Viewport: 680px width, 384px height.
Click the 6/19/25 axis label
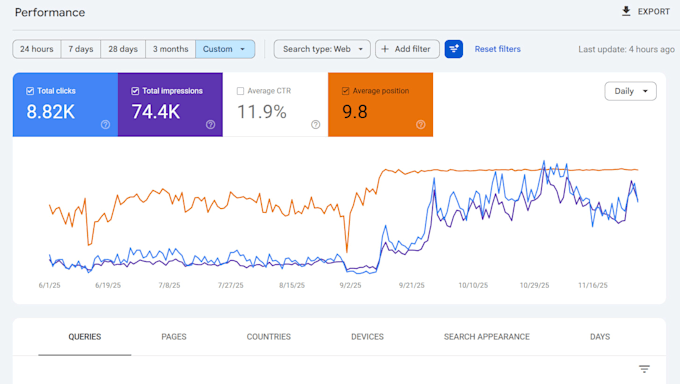pos(108,285)
